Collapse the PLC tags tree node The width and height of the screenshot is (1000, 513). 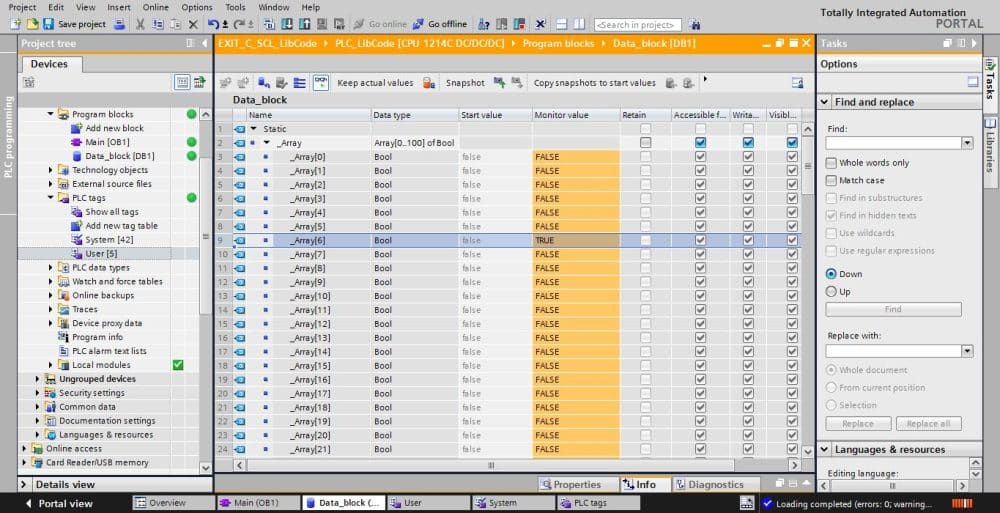click(x=50, y=198)
